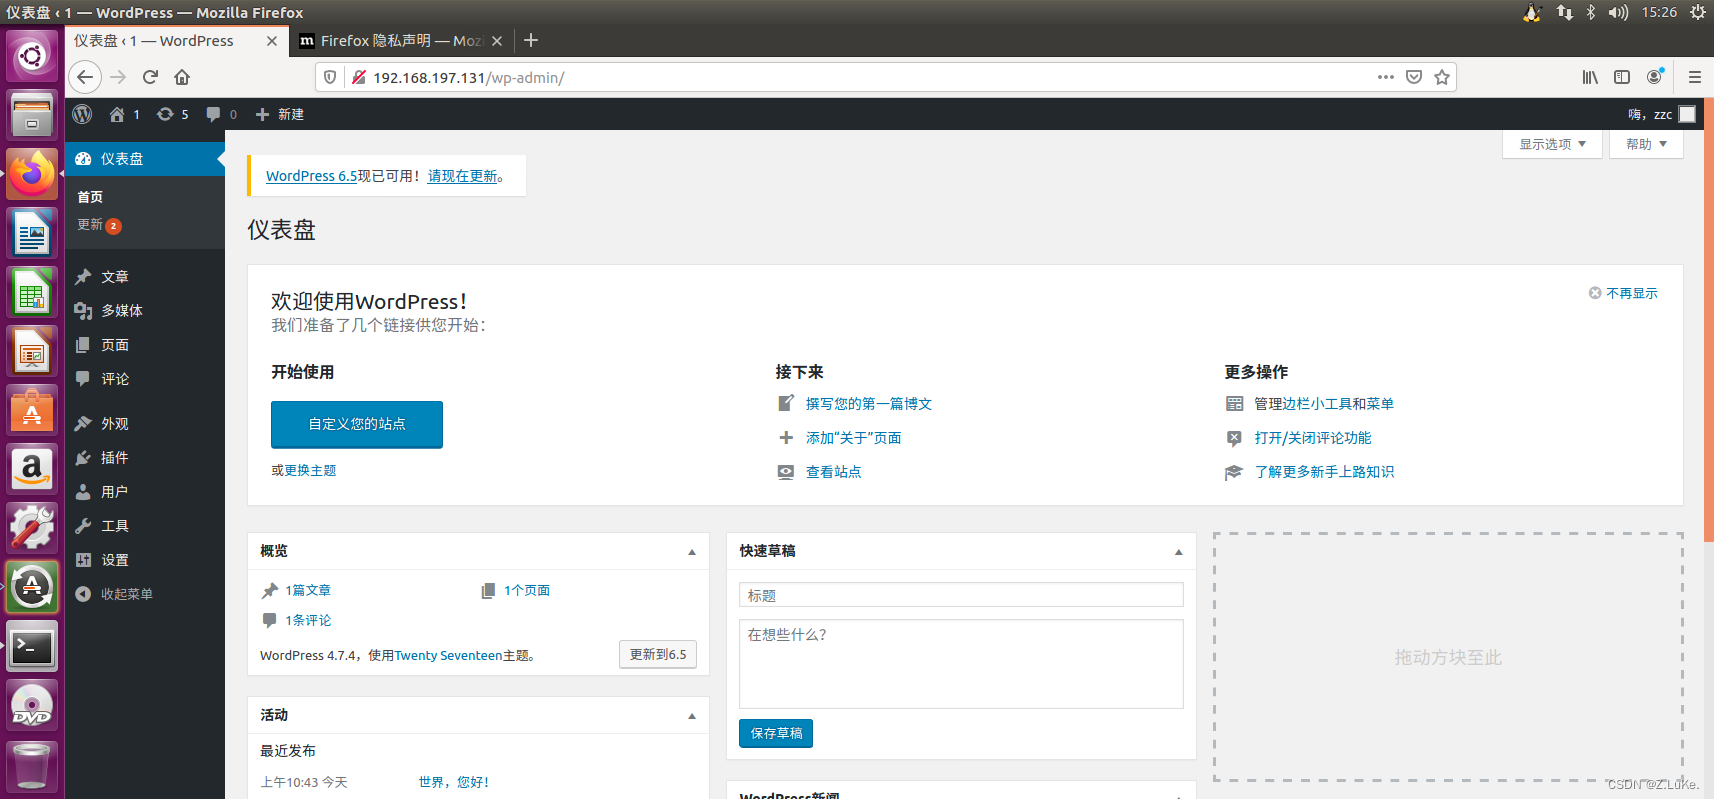Save page to Pocket icon

point(1414,77)
